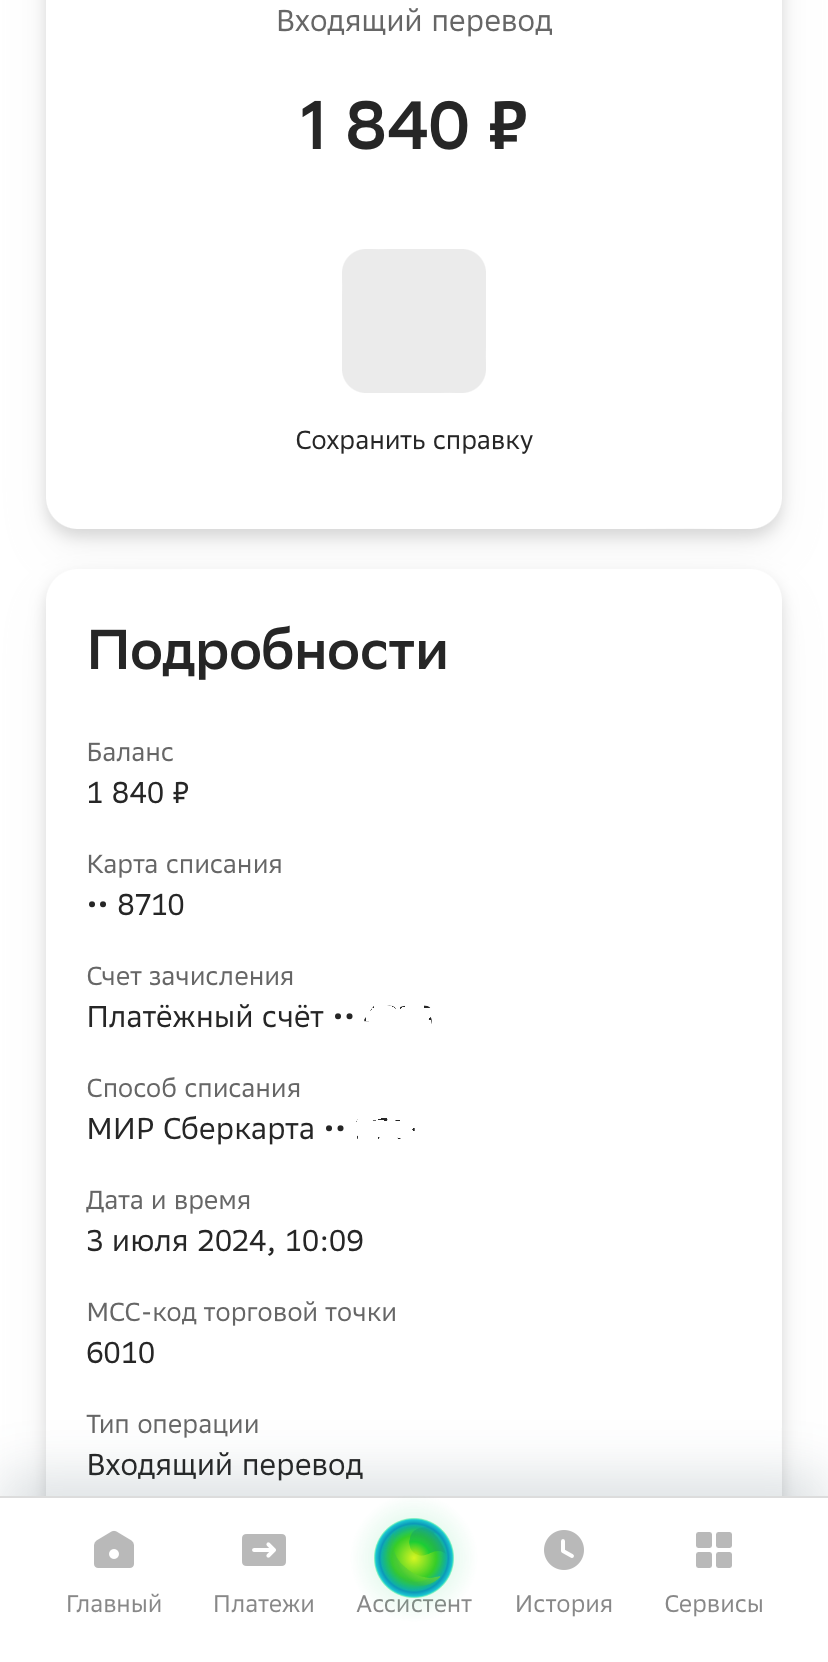Screen dimensions: 828x1662
Task: Click the Подробности section heading
Action: (267, 651)
